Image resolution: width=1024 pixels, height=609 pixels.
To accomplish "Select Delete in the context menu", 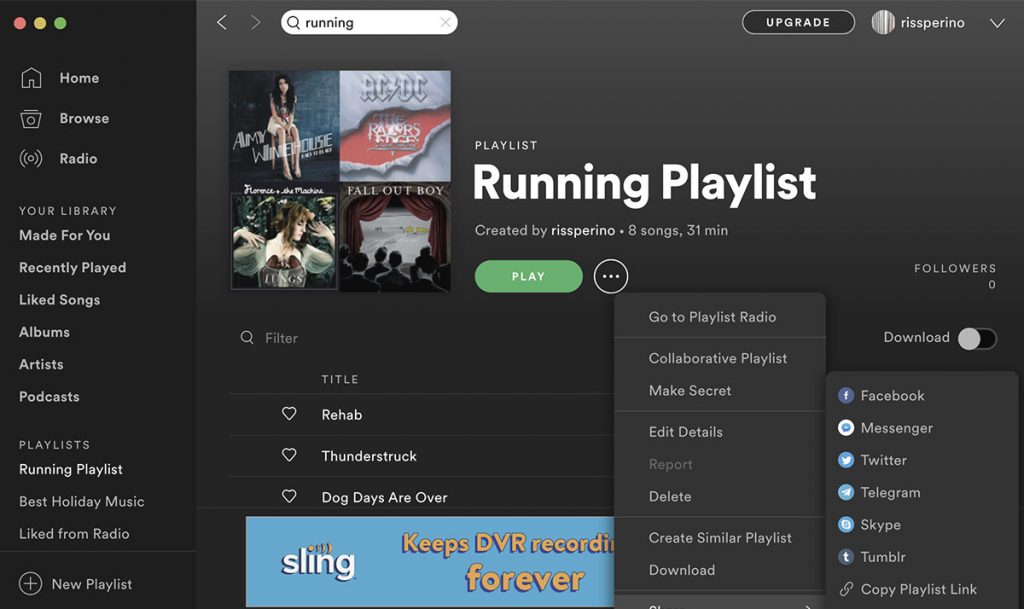I will click(670, 496).
